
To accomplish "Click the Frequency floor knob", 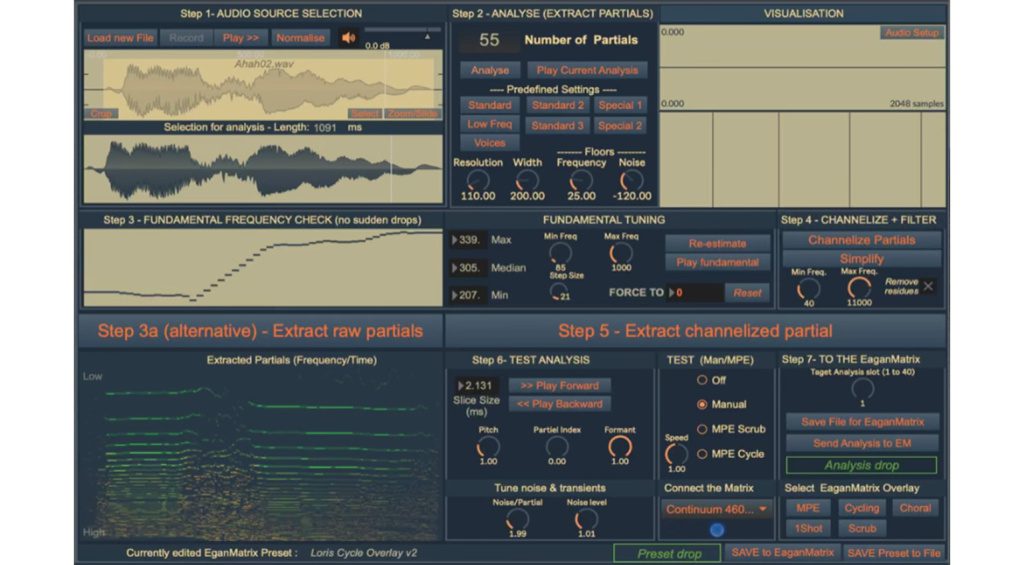I will tap(581, 180).
